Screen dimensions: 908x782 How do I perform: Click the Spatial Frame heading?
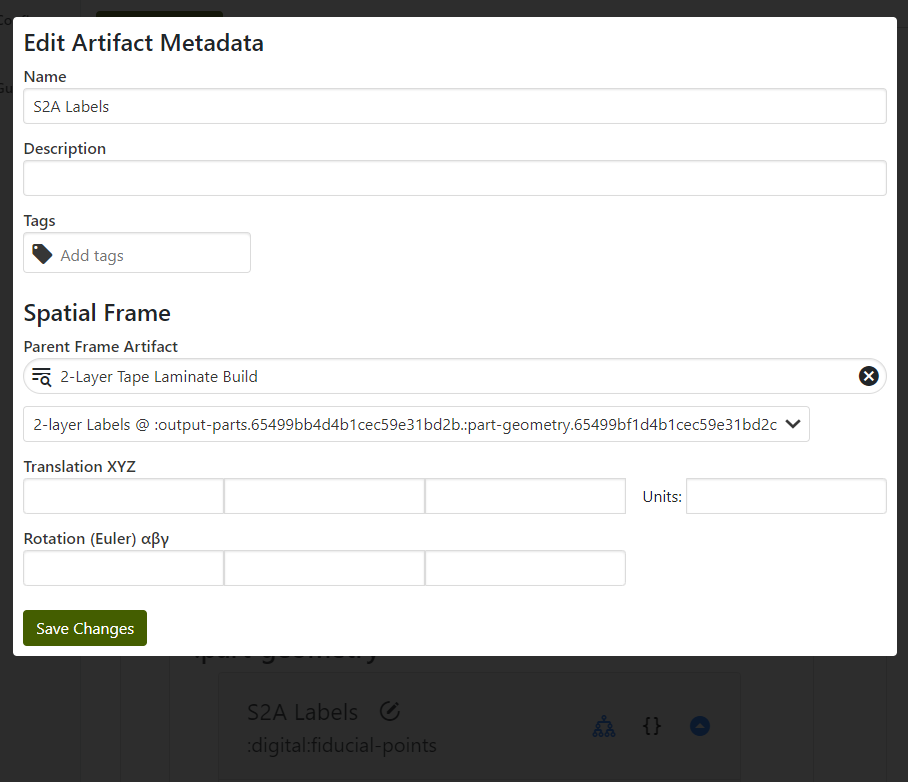[x=97, y=313]
